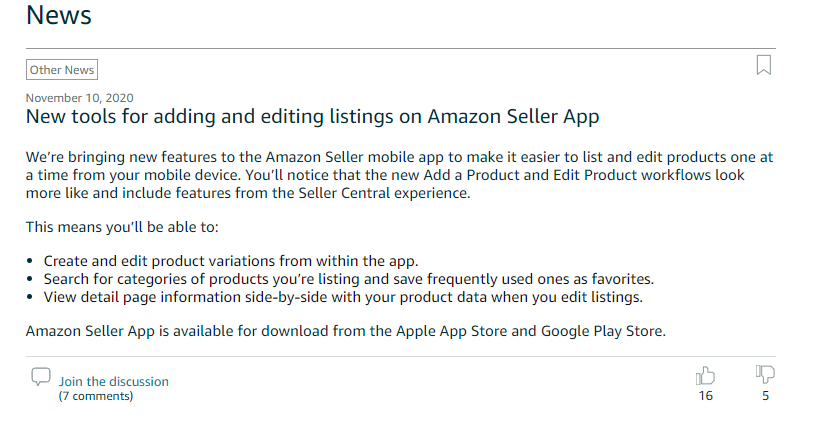Click the dislike count of 5
Image resolution: width=826 pixels, height=423 pixels.
(765, 396)
